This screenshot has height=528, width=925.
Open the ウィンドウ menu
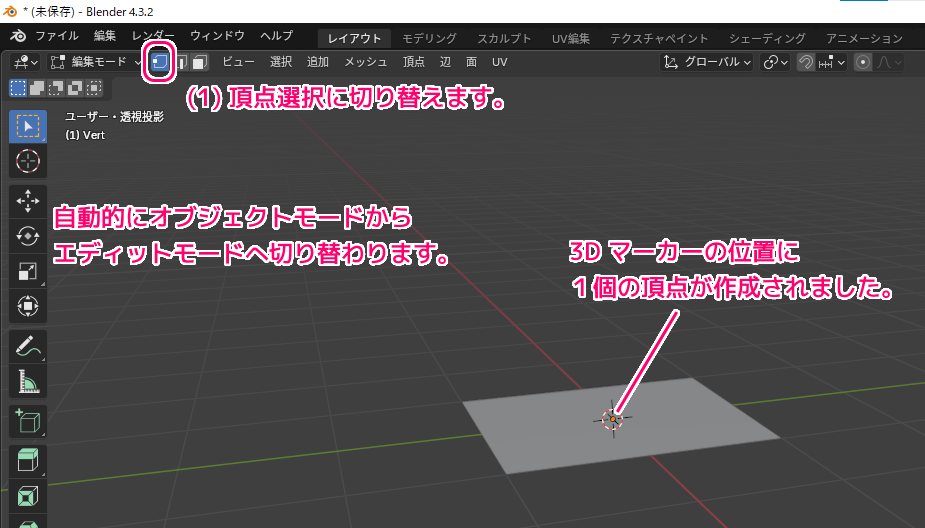coord(217,36)
